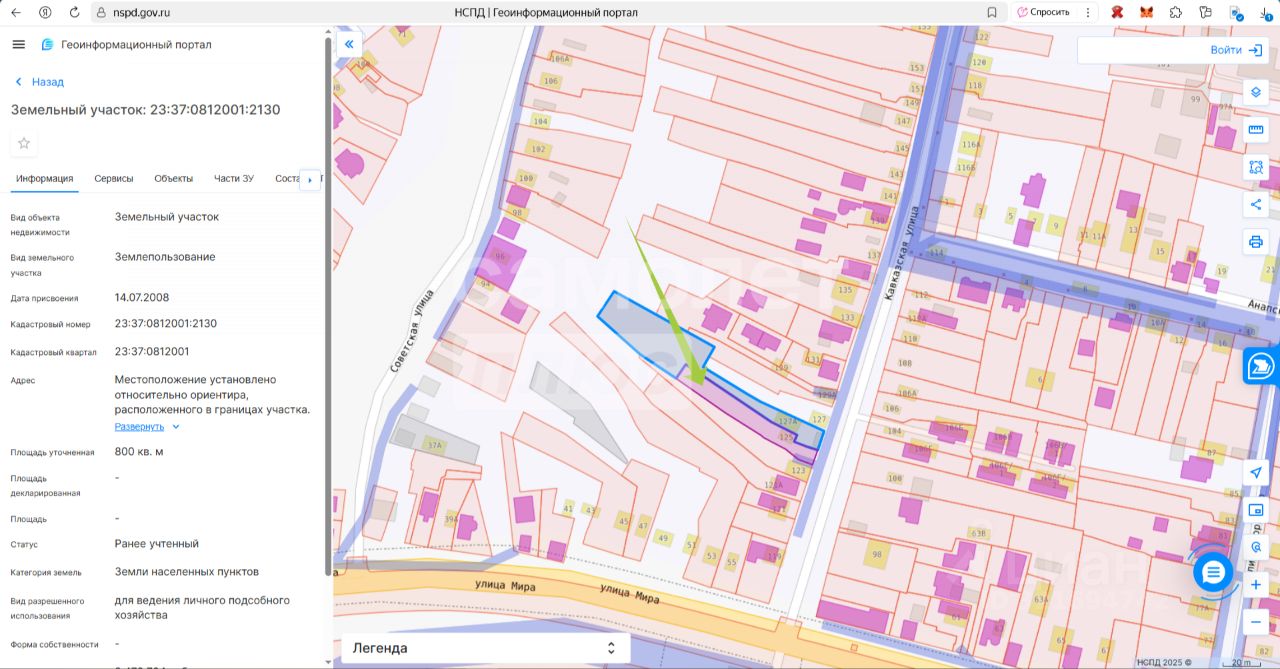
Task: Open the round blue chat button
Action: click(x=1213, y=572)
